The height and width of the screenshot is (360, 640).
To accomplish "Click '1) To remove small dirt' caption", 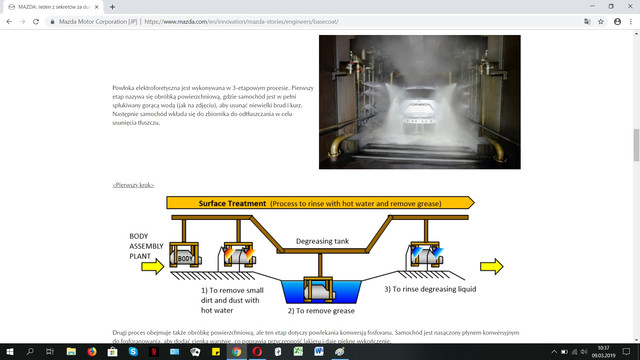I will pos(232,300).
